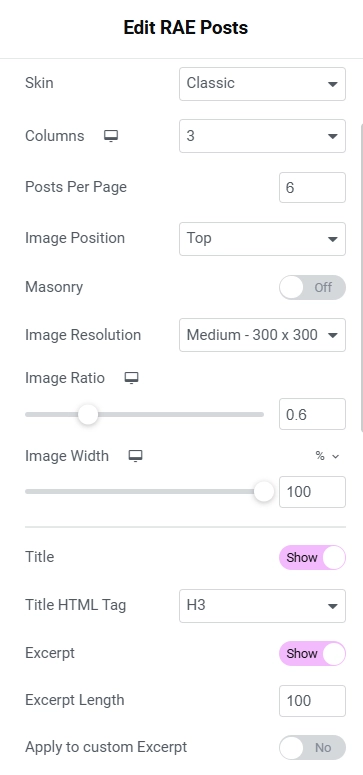The width and height of the screenshot is (363, 775).
Task: Open the Image Width percent unit selector
Action: 327,456
